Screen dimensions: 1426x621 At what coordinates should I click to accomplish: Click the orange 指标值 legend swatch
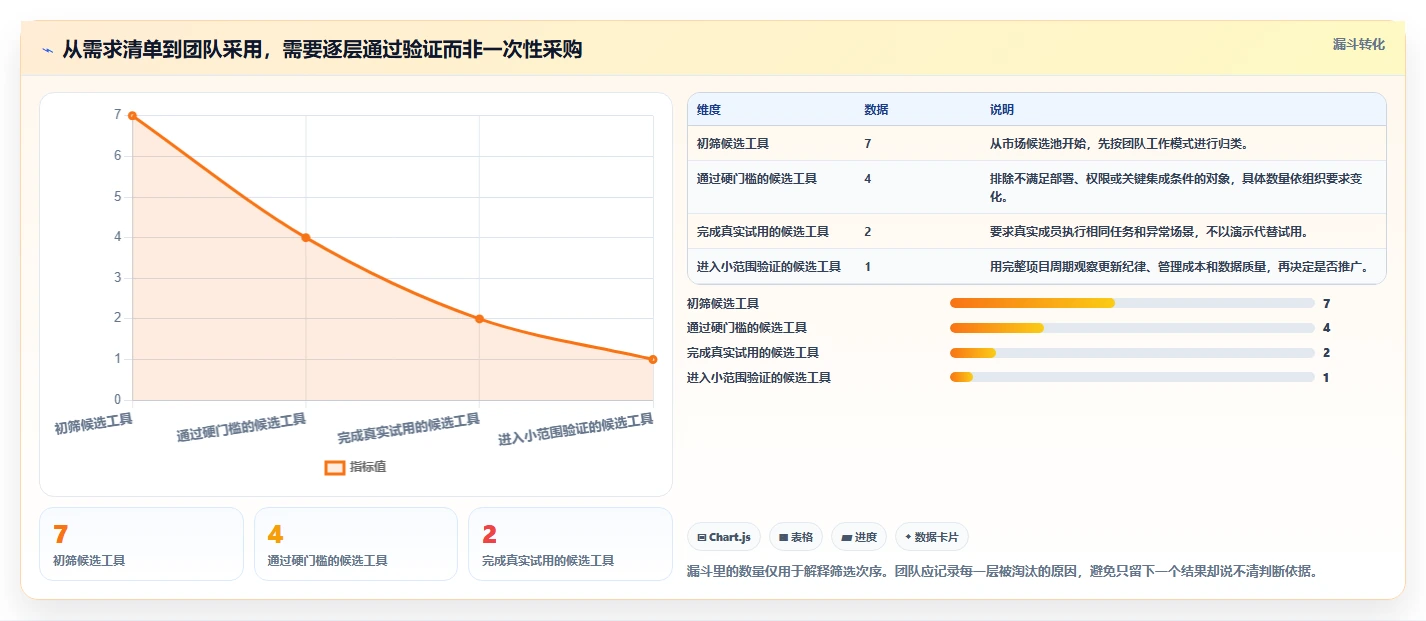pos(335,467)
